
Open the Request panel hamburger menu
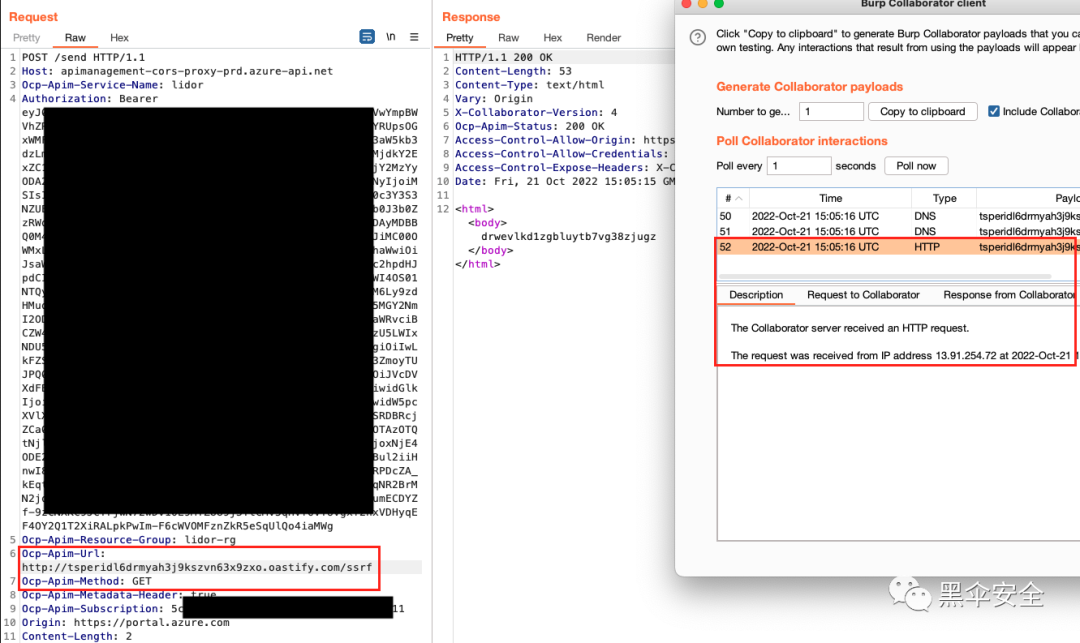(414, 36)
